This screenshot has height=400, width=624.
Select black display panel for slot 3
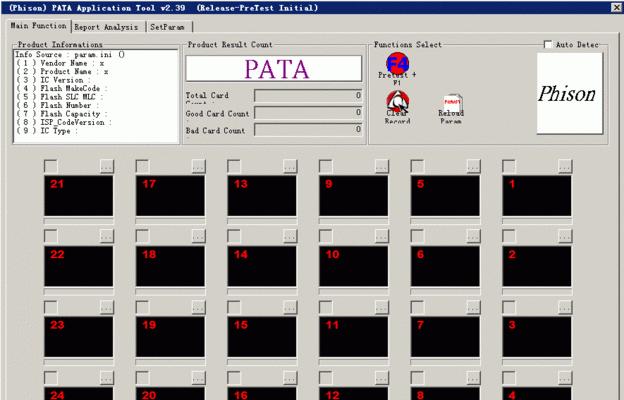537,337
